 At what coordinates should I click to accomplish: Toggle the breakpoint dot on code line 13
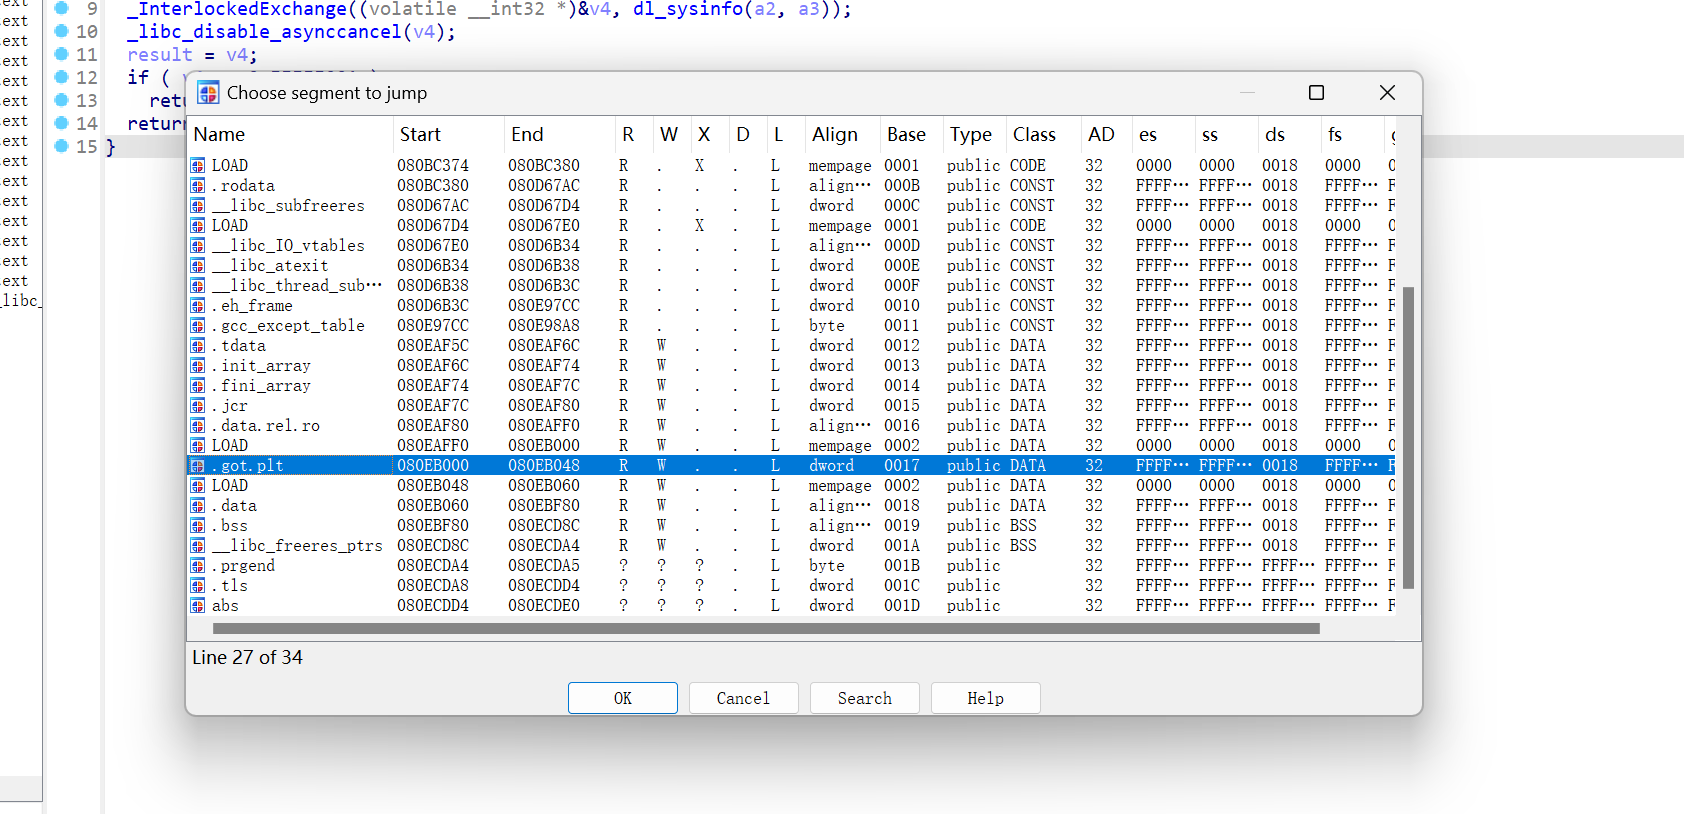click(61, 100)
